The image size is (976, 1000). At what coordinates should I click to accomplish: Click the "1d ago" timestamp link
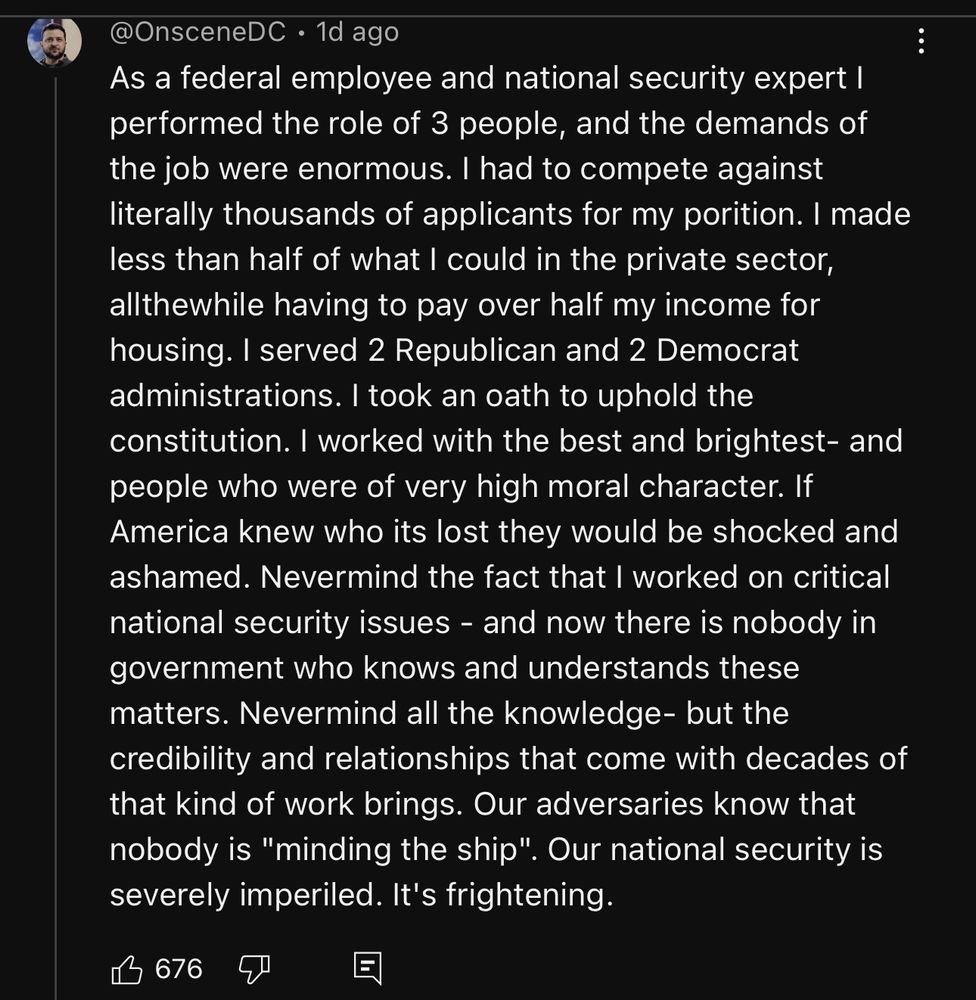click(358, 32)
